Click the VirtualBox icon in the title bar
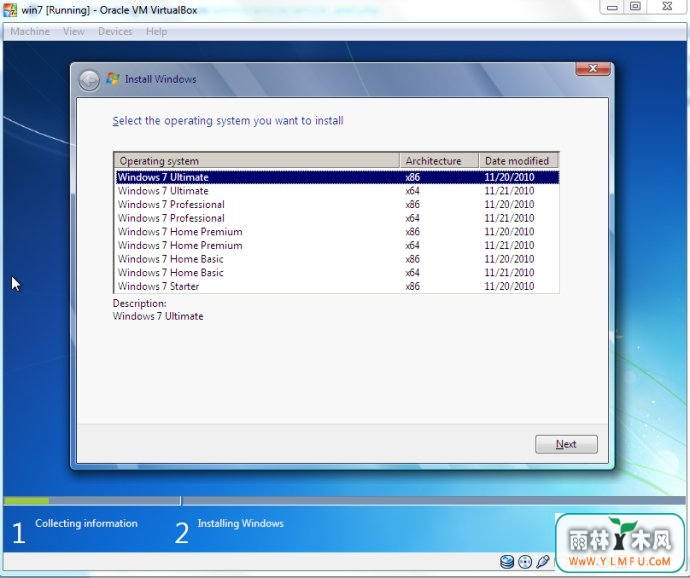 (x=10, y=10)
